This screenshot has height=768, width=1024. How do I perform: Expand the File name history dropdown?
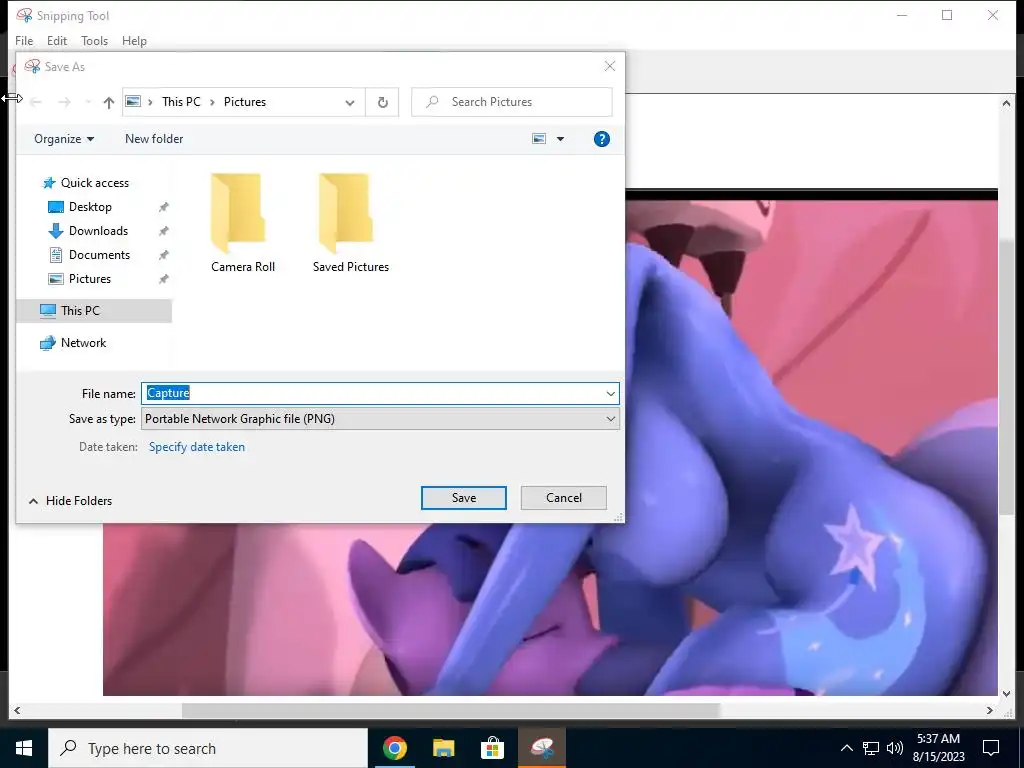(610, 393)
